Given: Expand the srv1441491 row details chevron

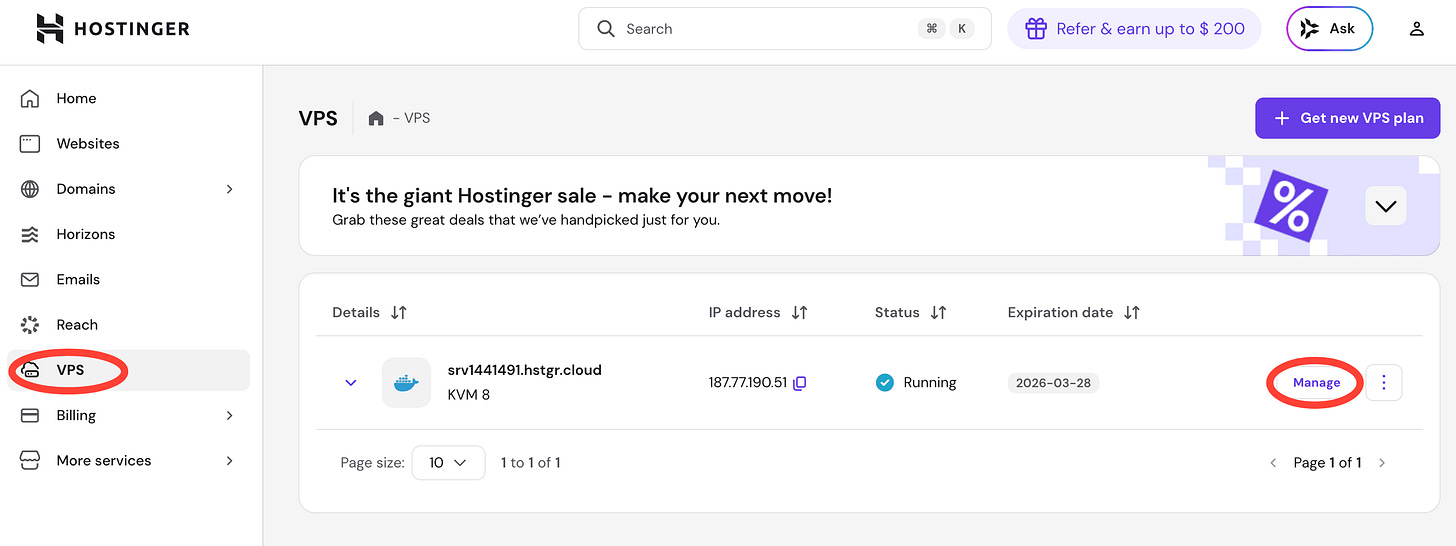Looking at the screenshot, I should pyautogui.click(x=350, y=382).
